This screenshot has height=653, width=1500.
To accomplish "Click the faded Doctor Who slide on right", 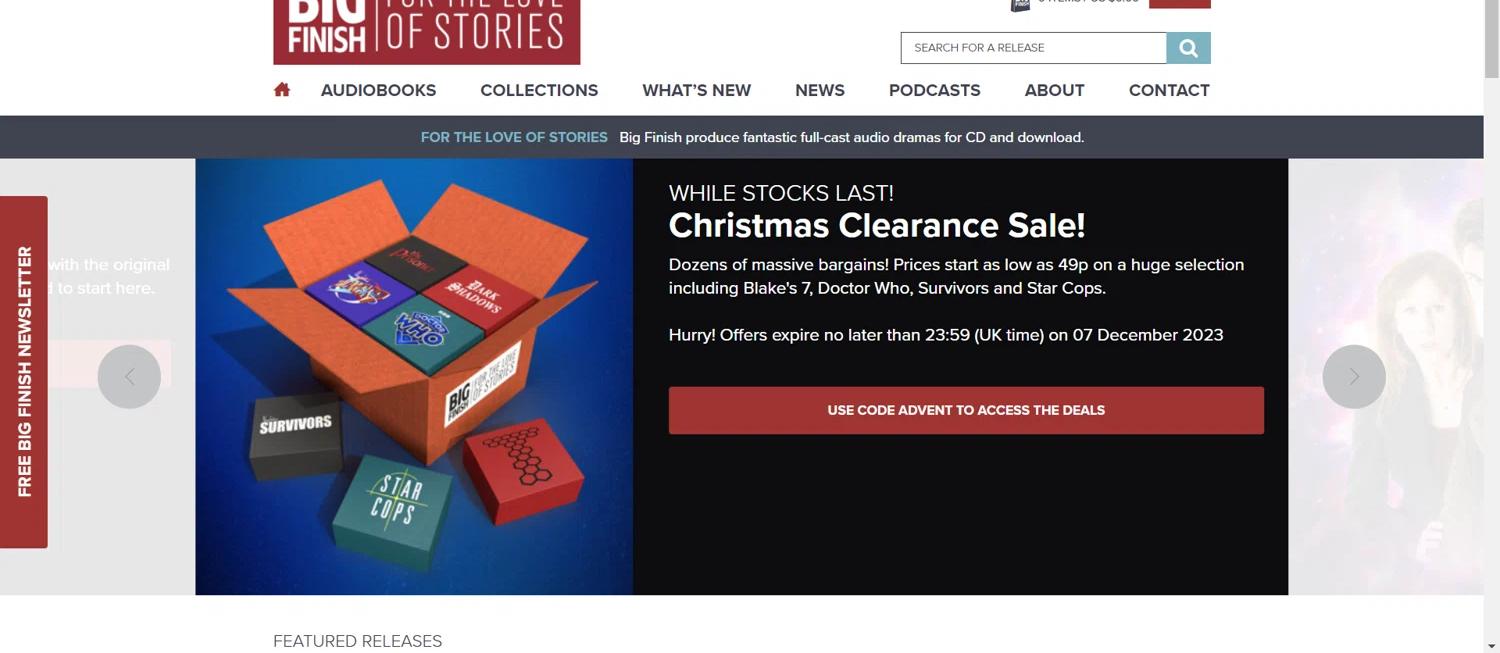I will (x=1386, y=377).
